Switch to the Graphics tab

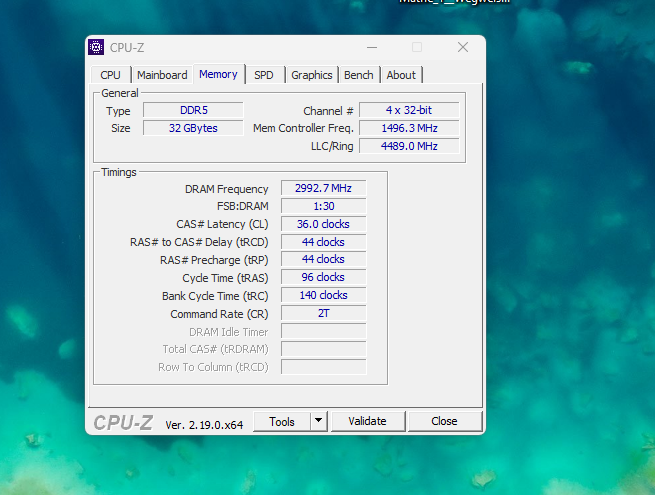pyautogui.click(x=312, y=75)
